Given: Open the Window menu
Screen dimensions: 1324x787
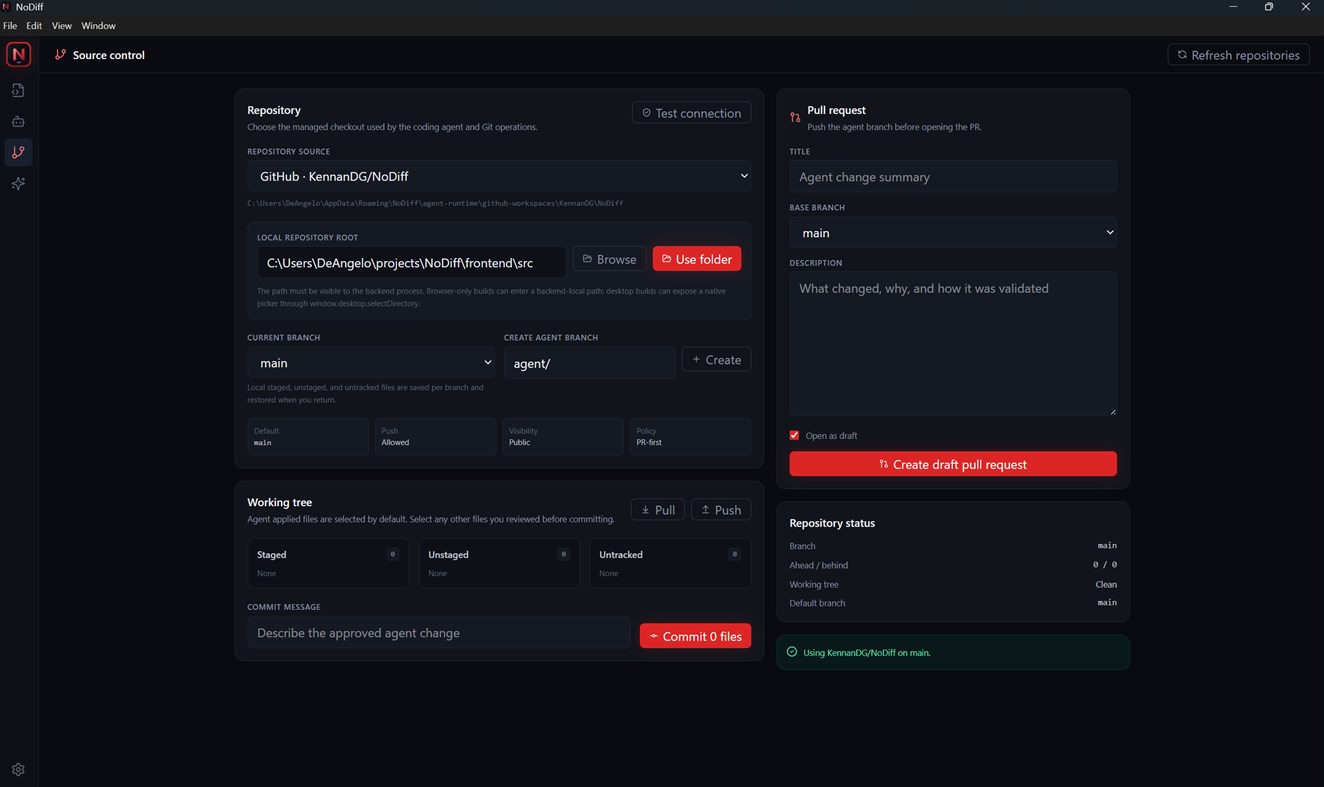Looking at the screenshot, I should [x=98, y=25].
